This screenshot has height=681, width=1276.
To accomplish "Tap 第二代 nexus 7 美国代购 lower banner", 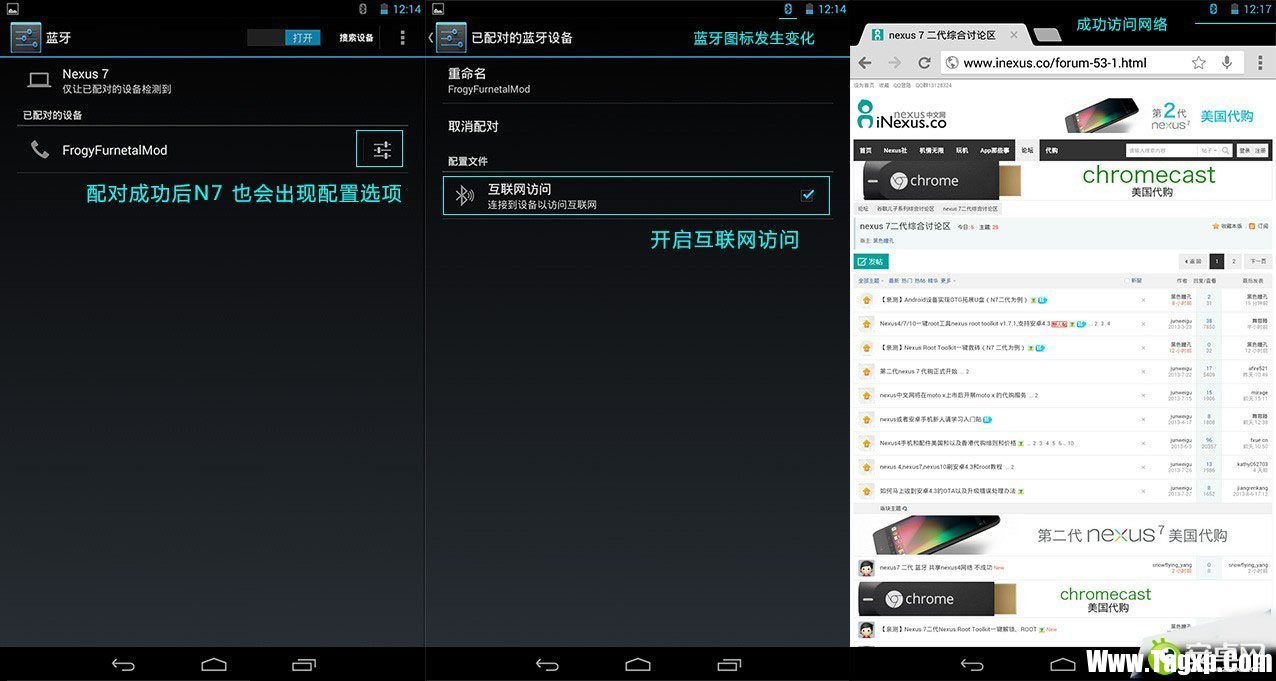I will point(1062,534).
